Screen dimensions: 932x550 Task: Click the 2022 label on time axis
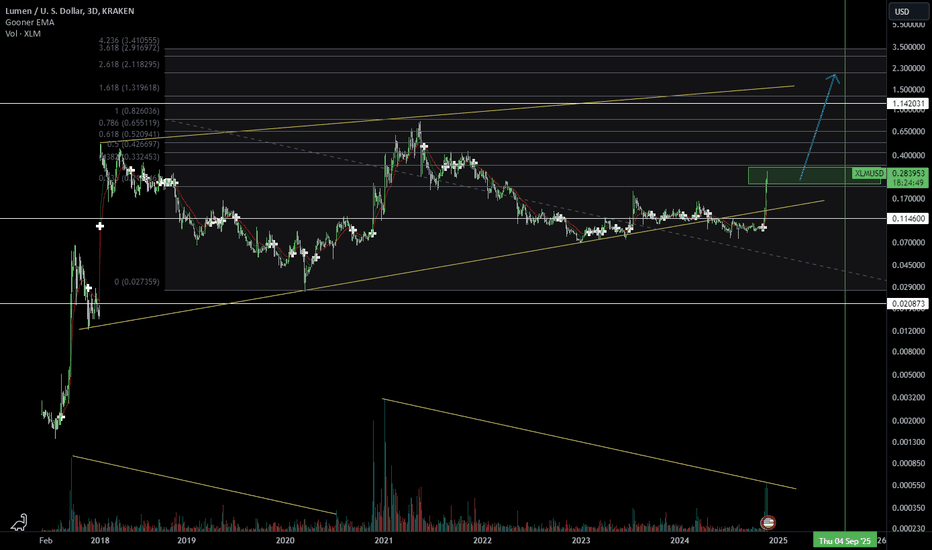(482, 540)
